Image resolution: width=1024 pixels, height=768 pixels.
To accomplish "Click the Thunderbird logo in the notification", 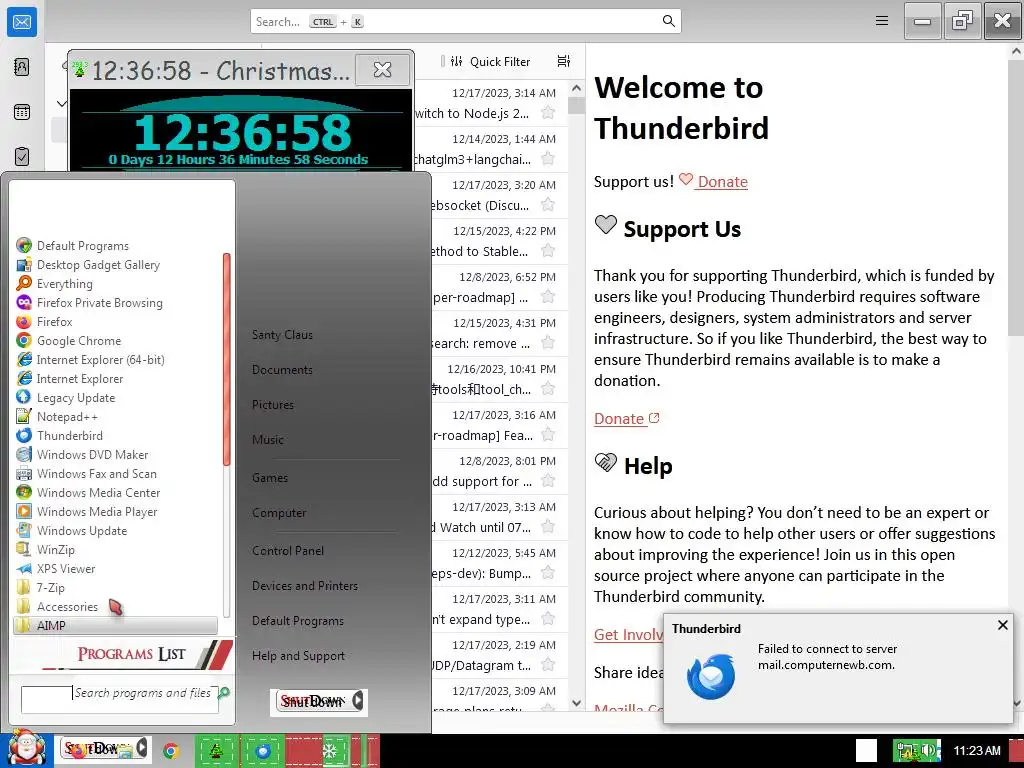I will coord(711,677).
